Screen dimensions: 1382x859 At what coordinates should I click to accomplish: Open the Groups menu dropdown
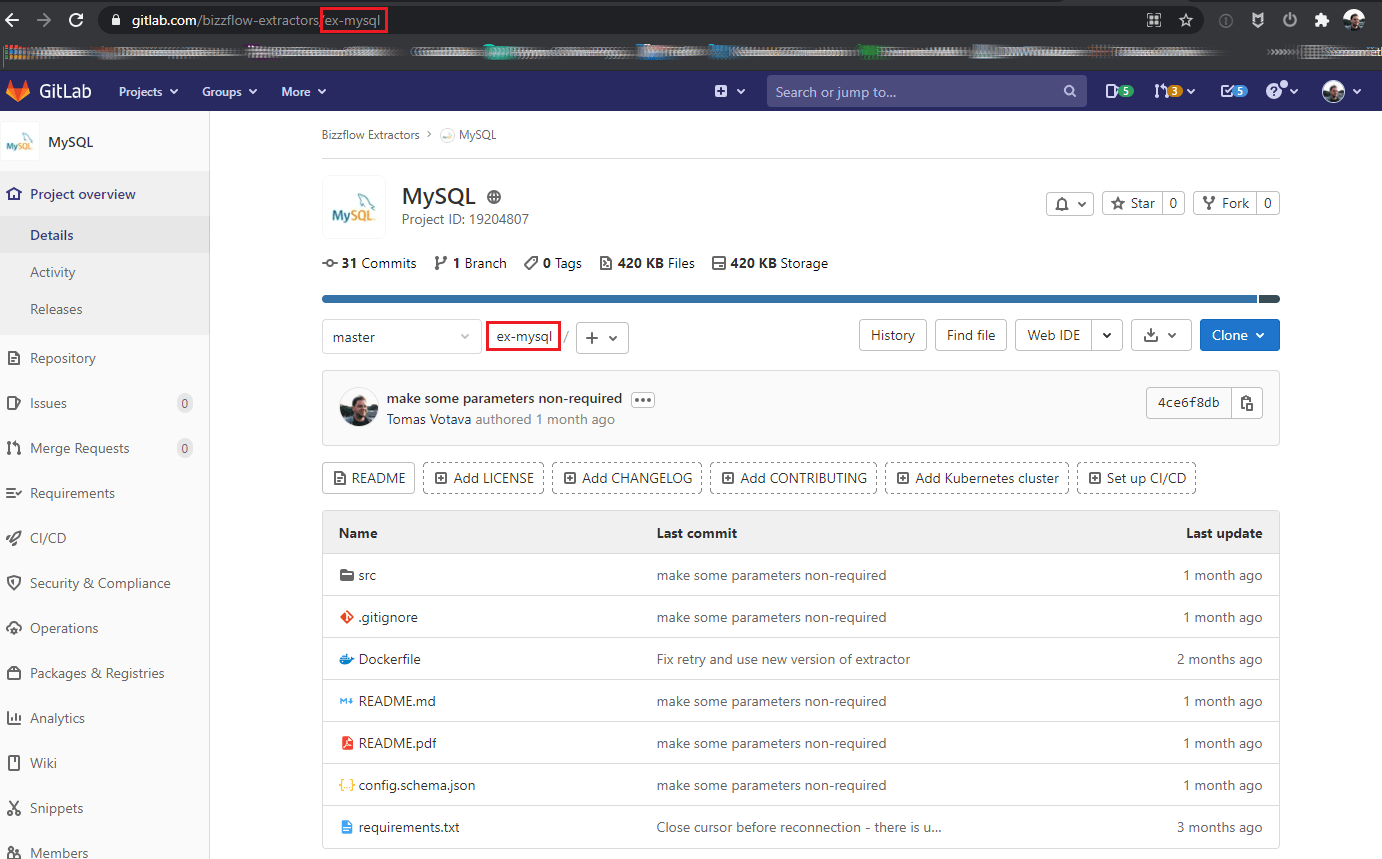230,91
